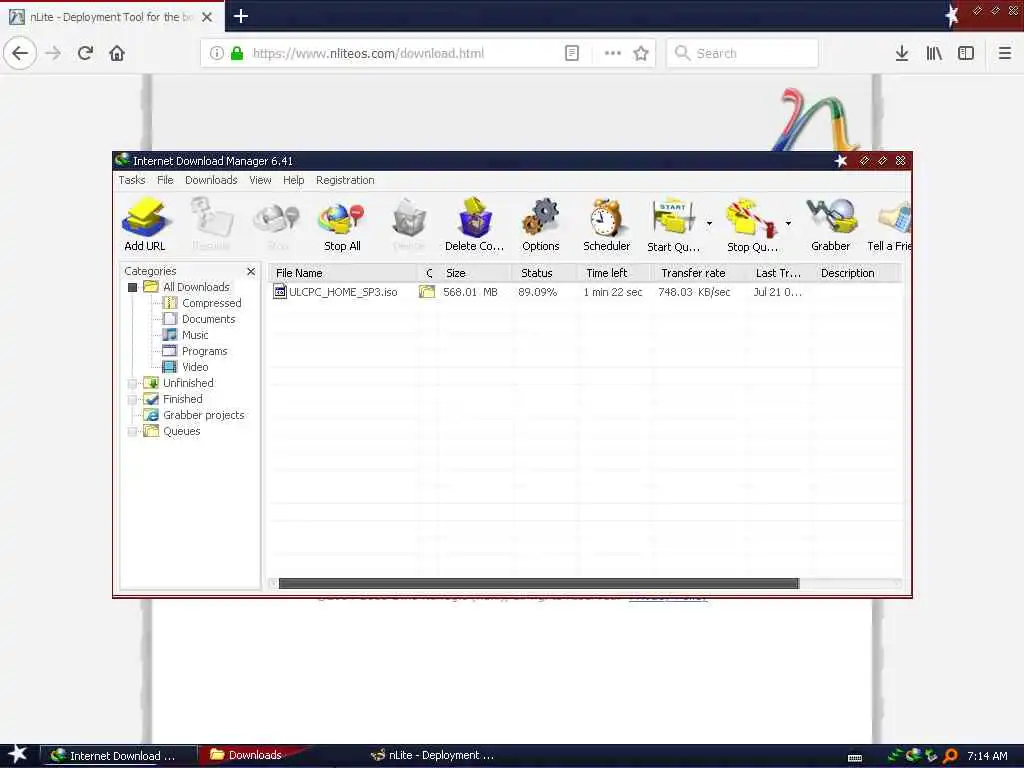This screenshot has height=768, width=1024.
Task: Open a new browser tab
Action: point(240,16)
